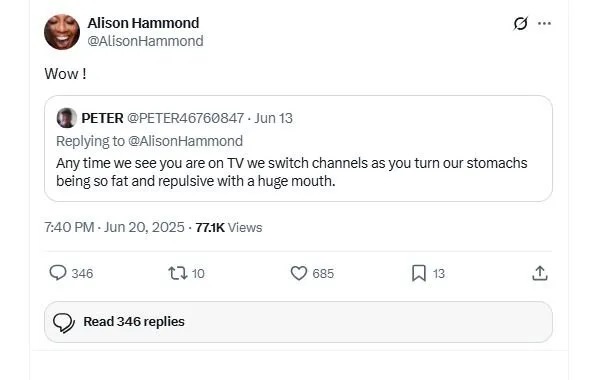Click the PETER display name in quote

tap(102, 118)
